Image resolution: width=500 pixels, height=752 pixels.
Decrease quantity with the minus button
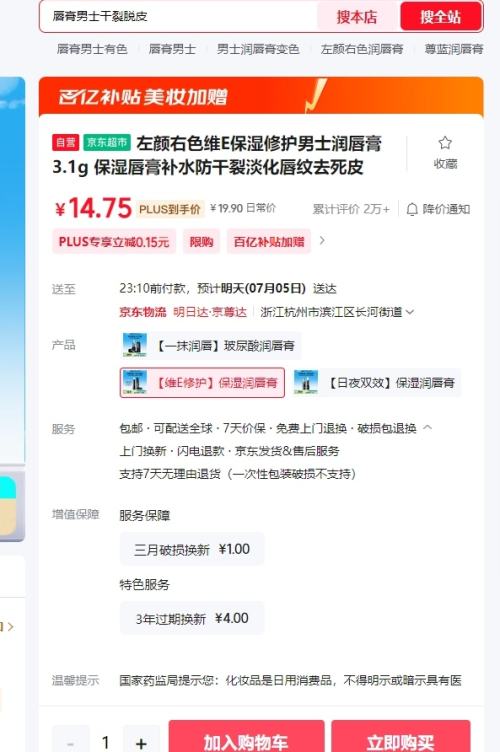point(70,741)
